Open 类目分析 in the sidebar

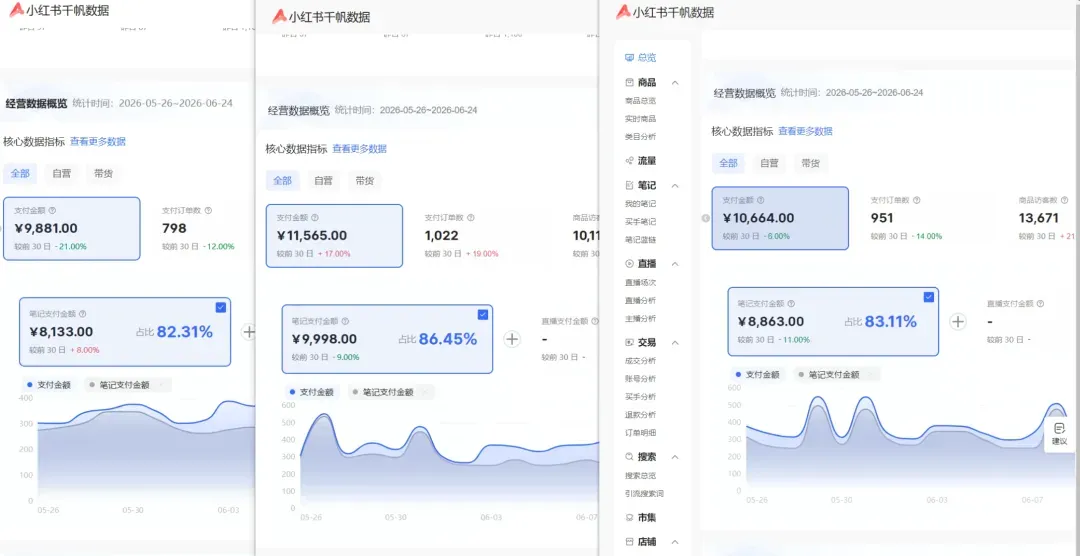[641, 136]
